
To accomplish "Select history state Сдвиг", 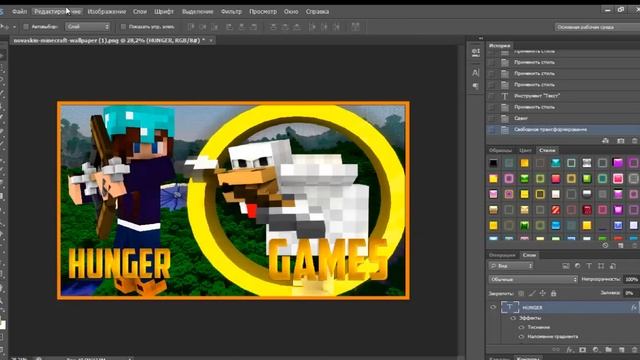I will coord(563,118).
